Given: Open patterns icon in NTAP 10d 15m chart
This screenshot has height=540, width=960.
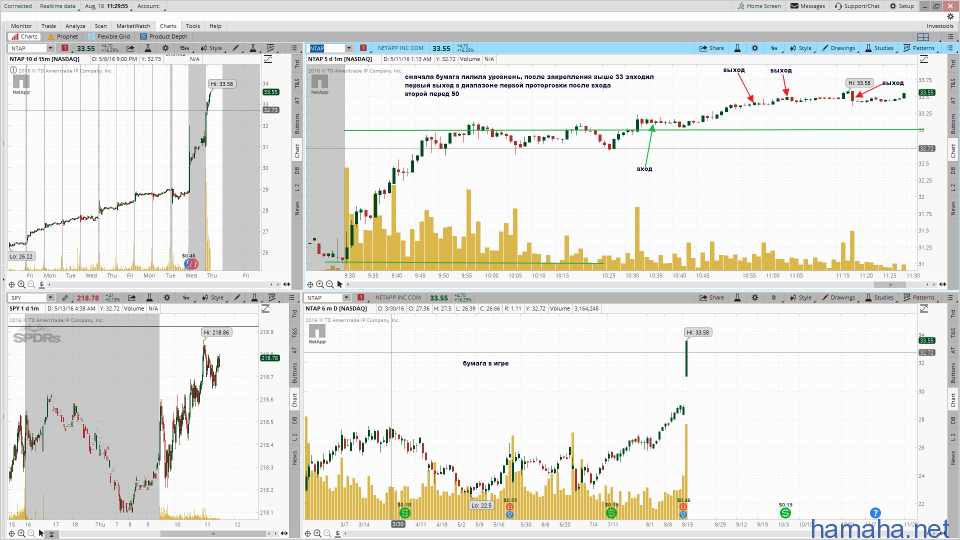Looking at the screenshot, I should [x=271, y=48].
